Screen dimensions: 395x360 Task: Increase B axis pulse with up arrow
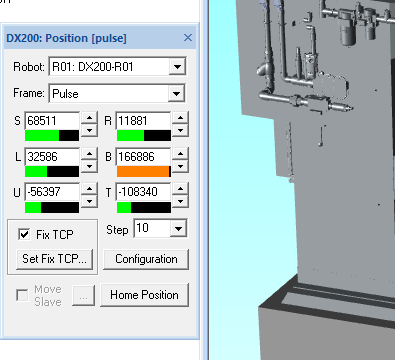[180, 153]
